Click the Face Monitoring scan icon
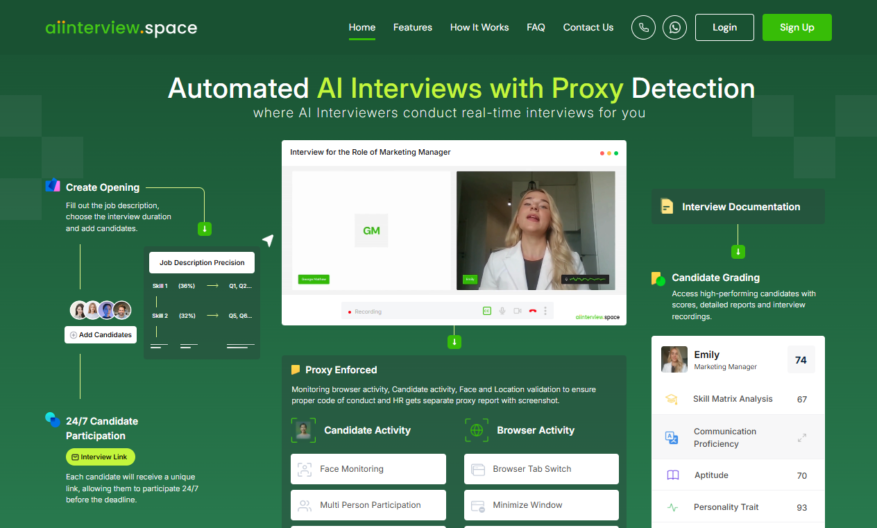This screenshot has height=528, width=877. (304, 469)
